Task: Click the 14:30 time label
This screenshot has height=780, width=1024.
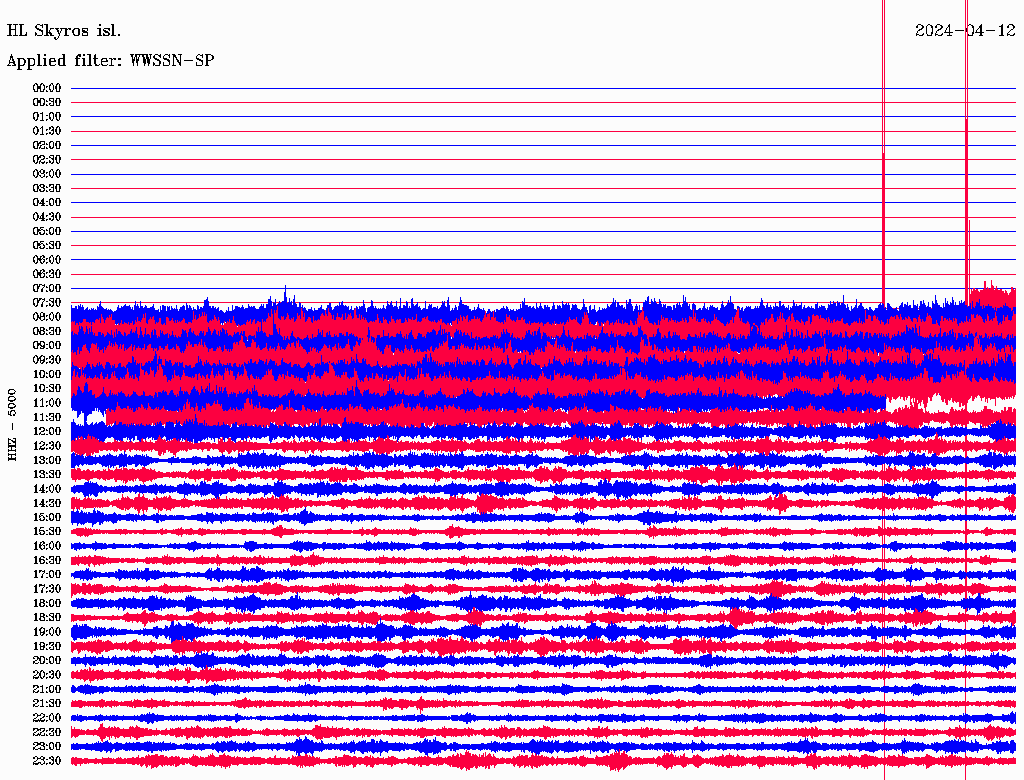Action: [47, 503]
